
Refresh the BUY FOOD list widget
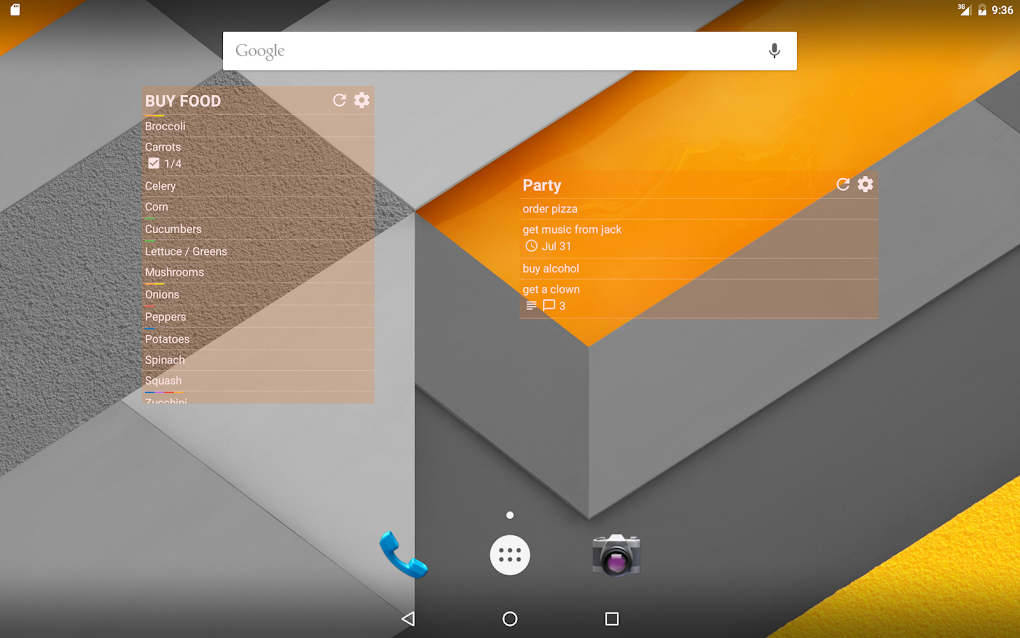(x=339, y=100)
